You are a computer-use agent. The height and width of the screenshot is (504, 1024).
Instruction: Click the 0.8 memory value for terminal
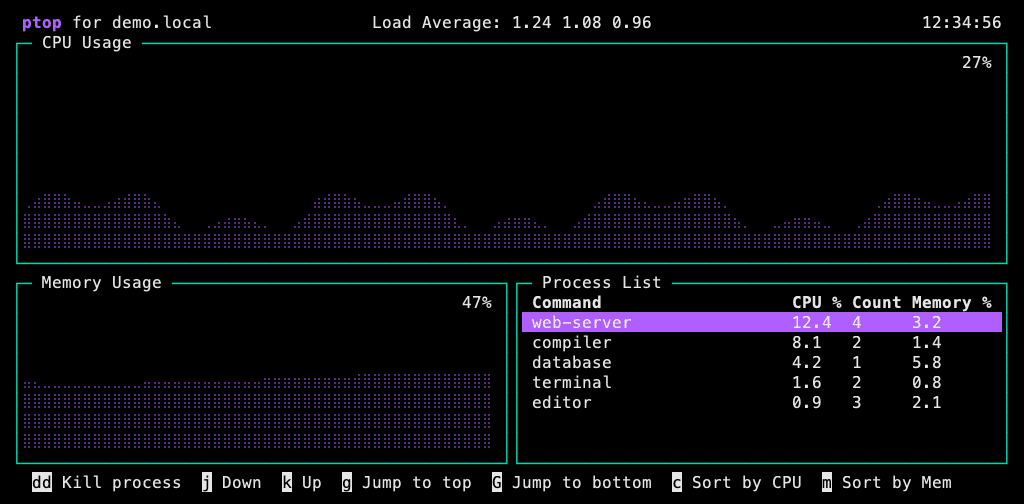pos(927,382)
